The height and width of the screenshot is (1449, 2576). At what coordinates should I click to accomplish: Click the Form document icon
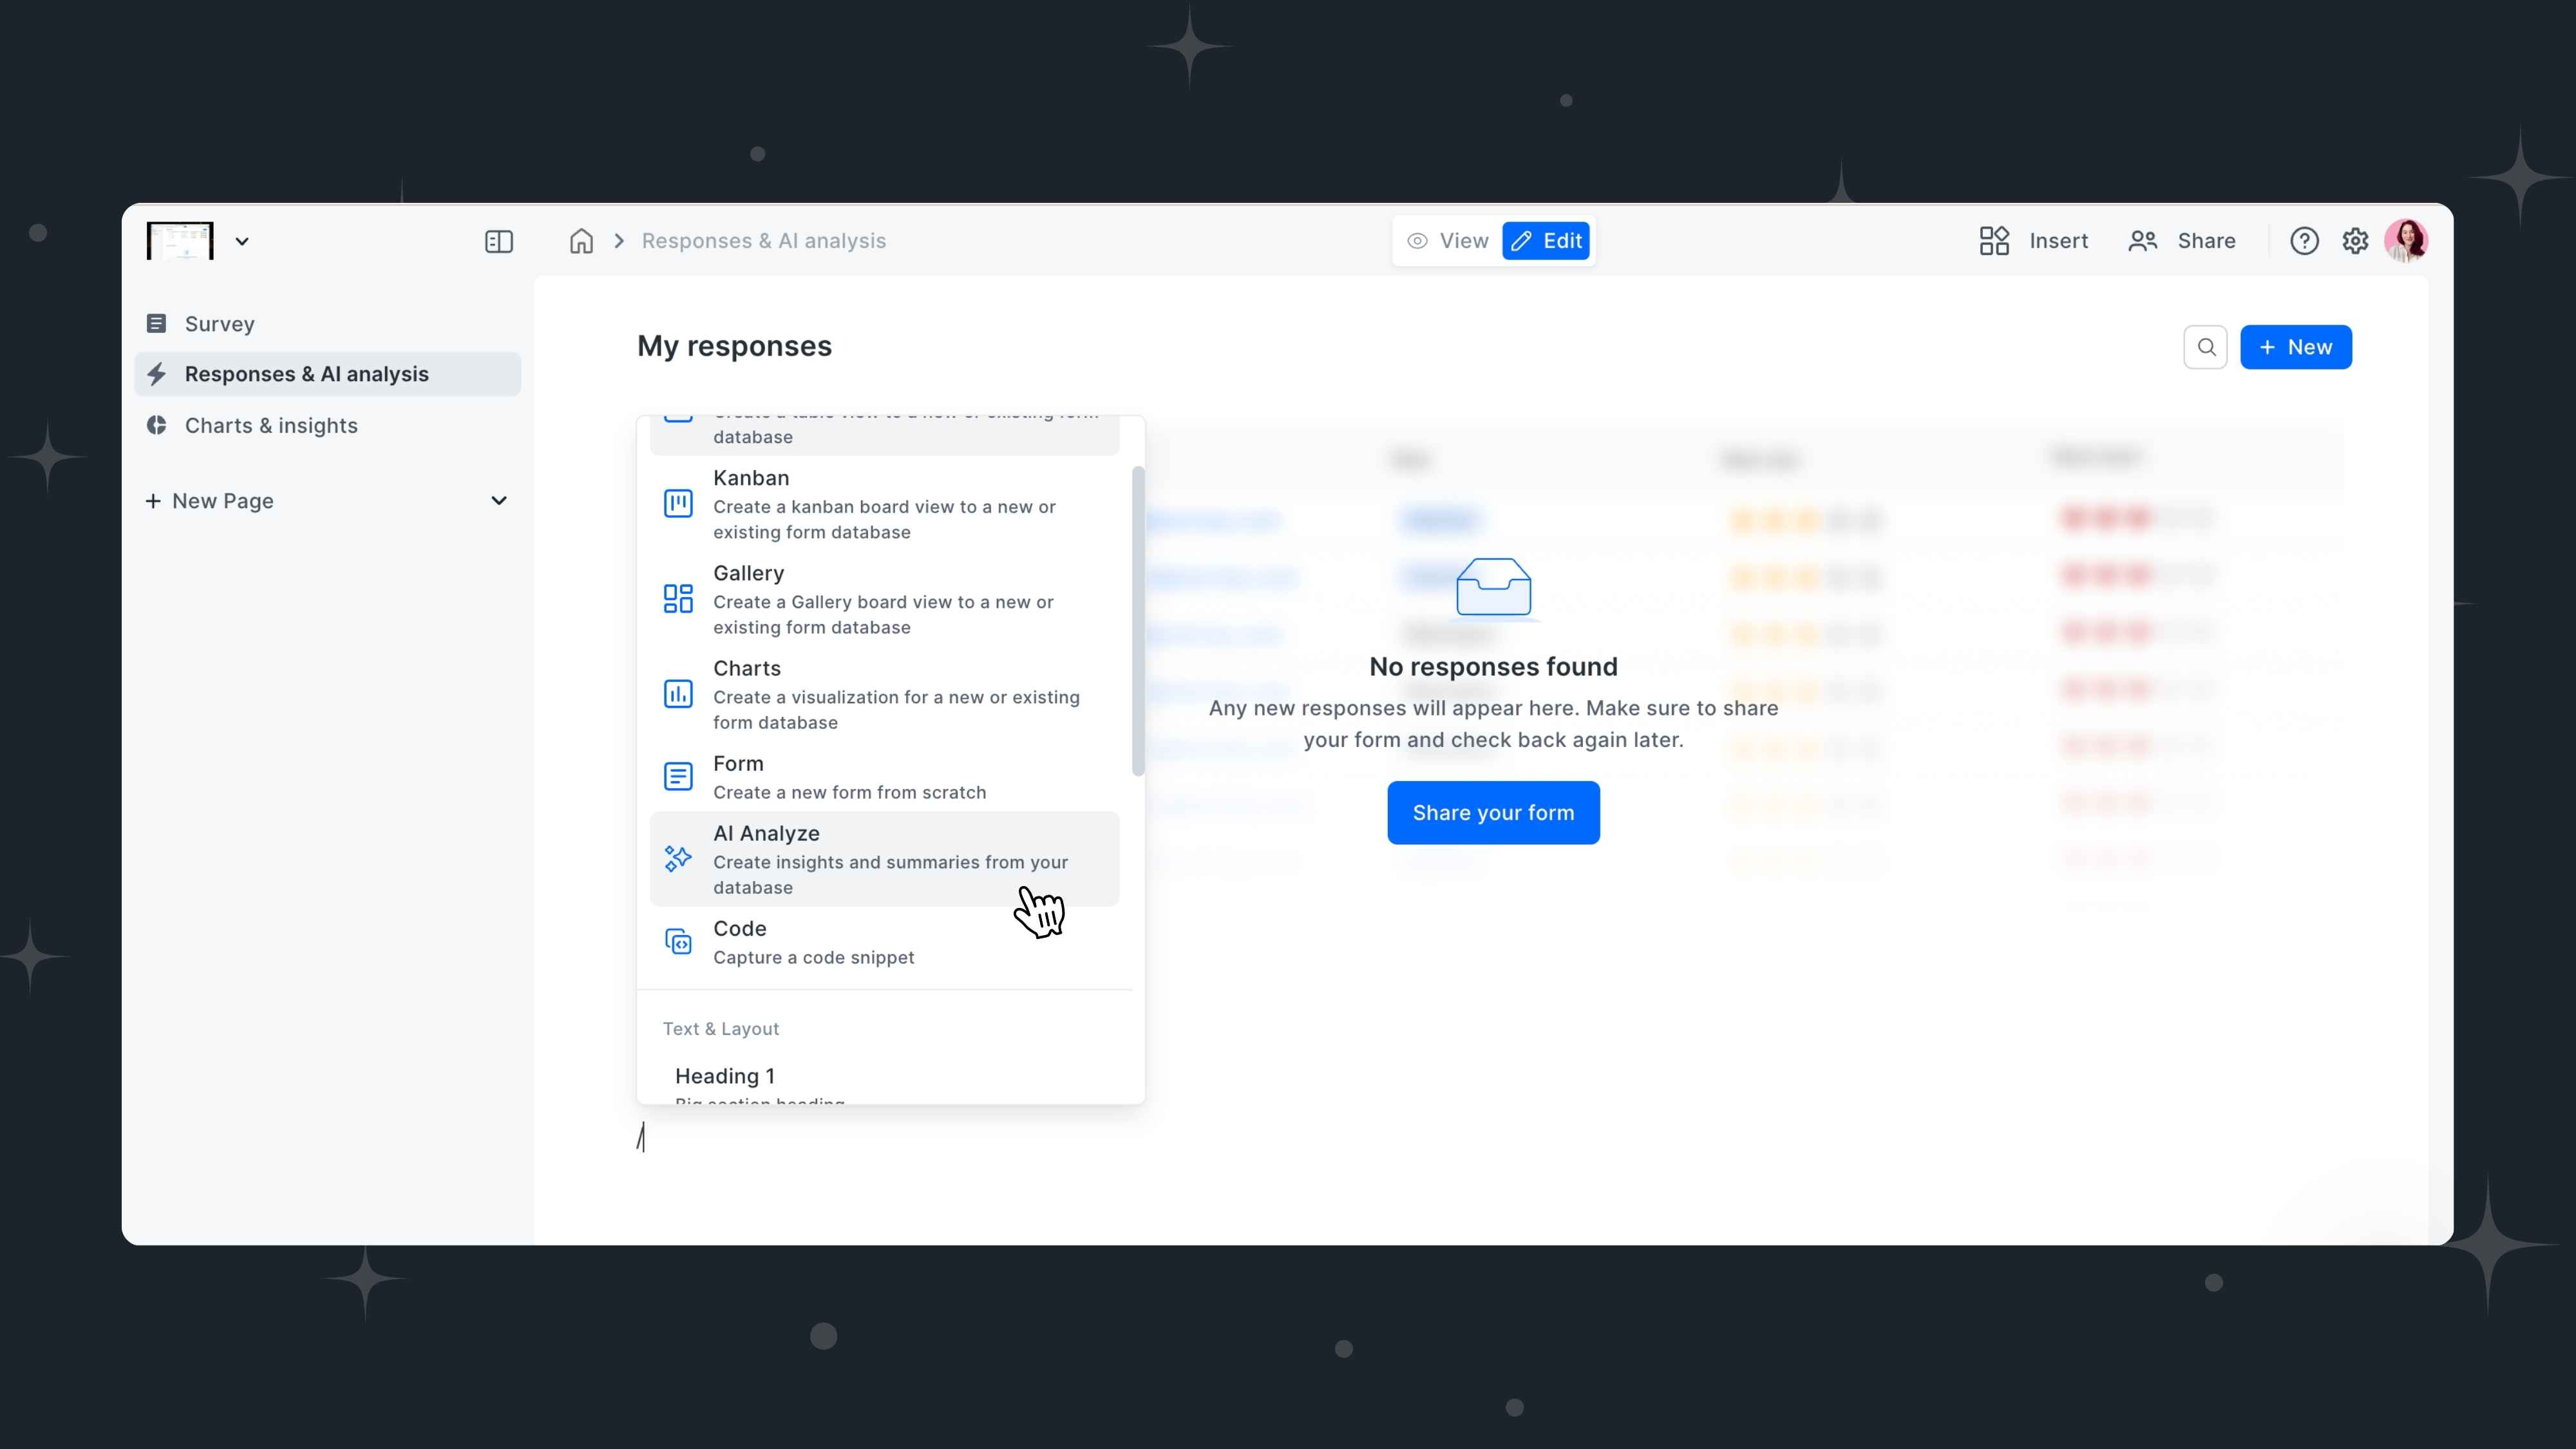click(678, 776)
